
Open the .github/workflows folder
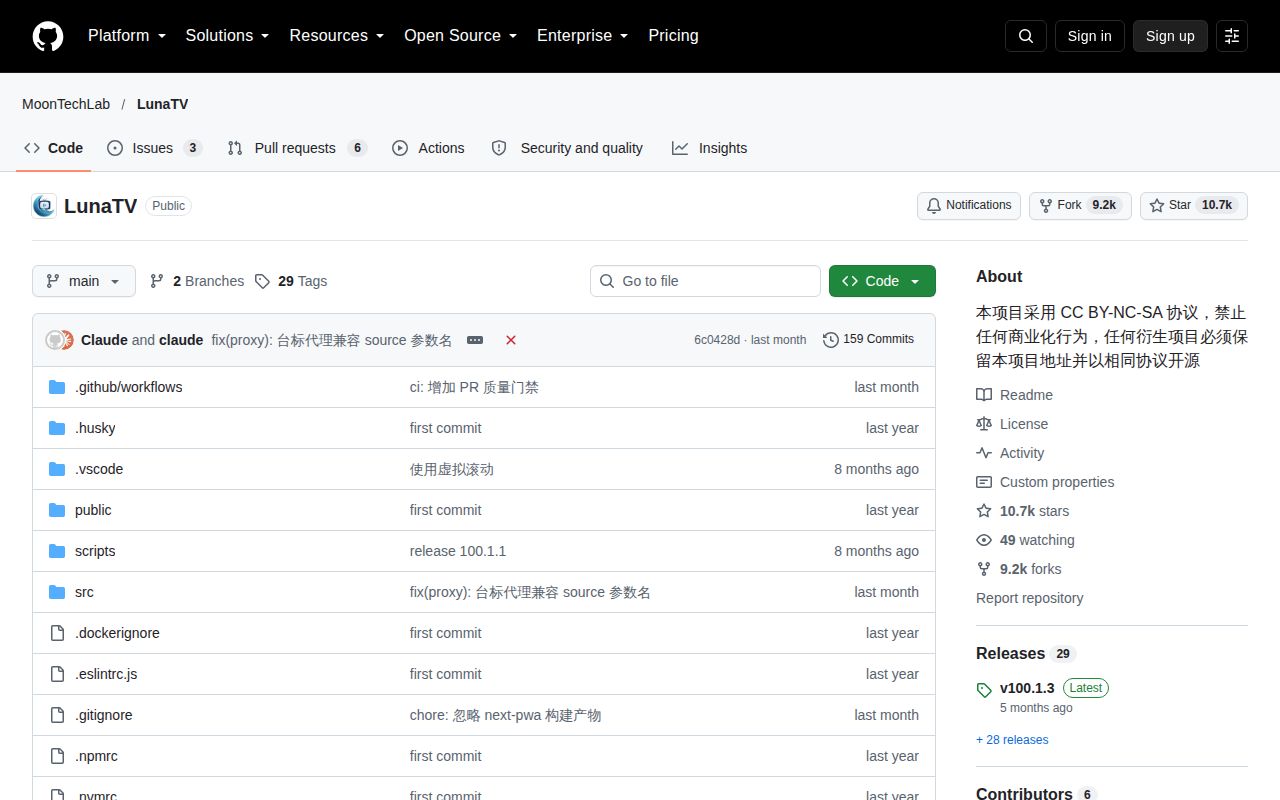[129, 387]
